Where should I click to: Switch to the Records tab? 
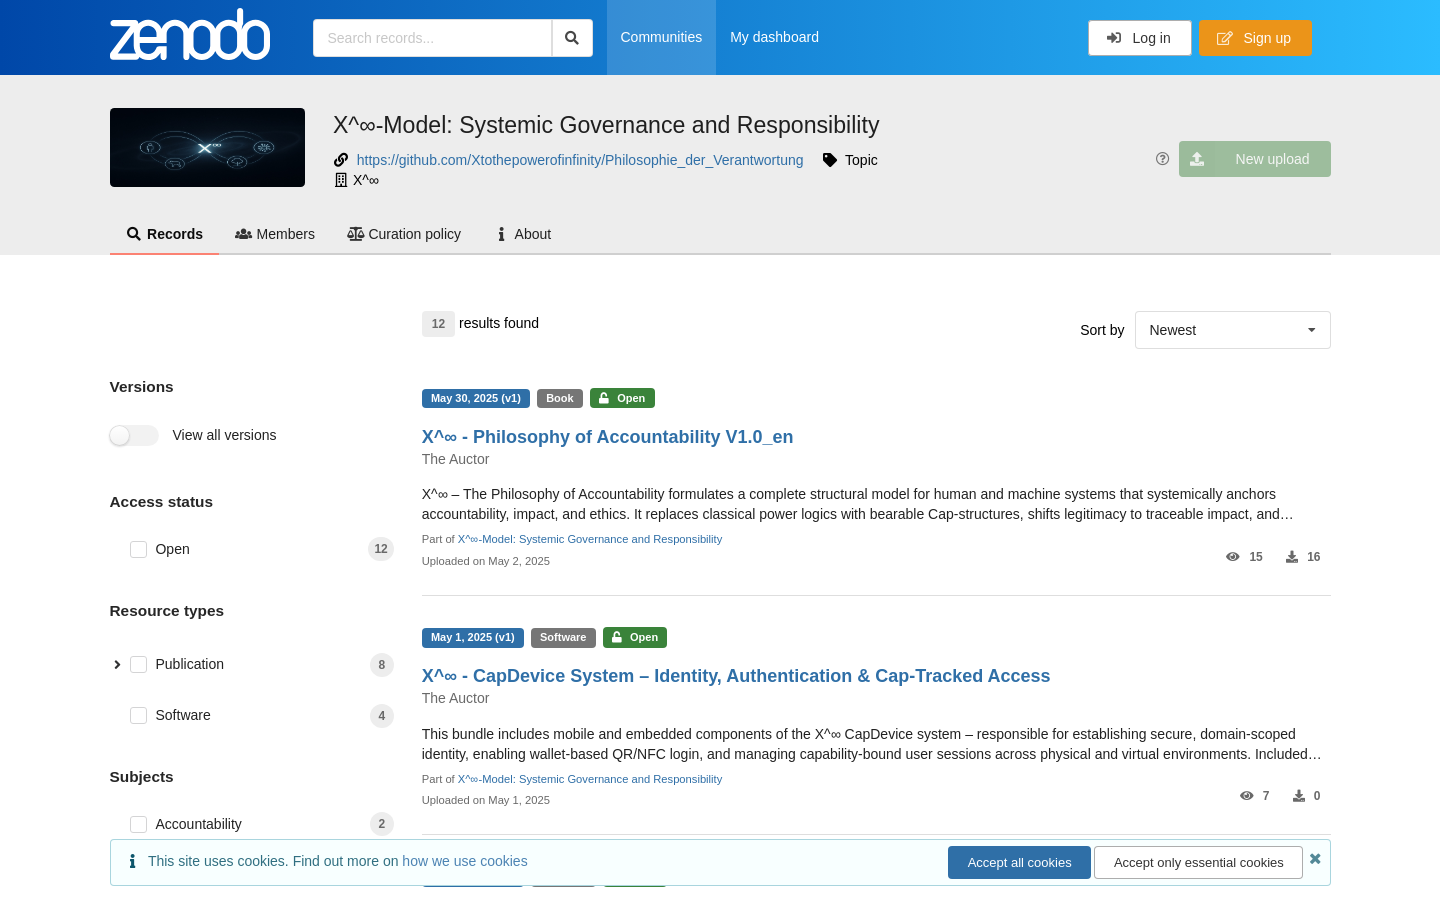point(164,234)
